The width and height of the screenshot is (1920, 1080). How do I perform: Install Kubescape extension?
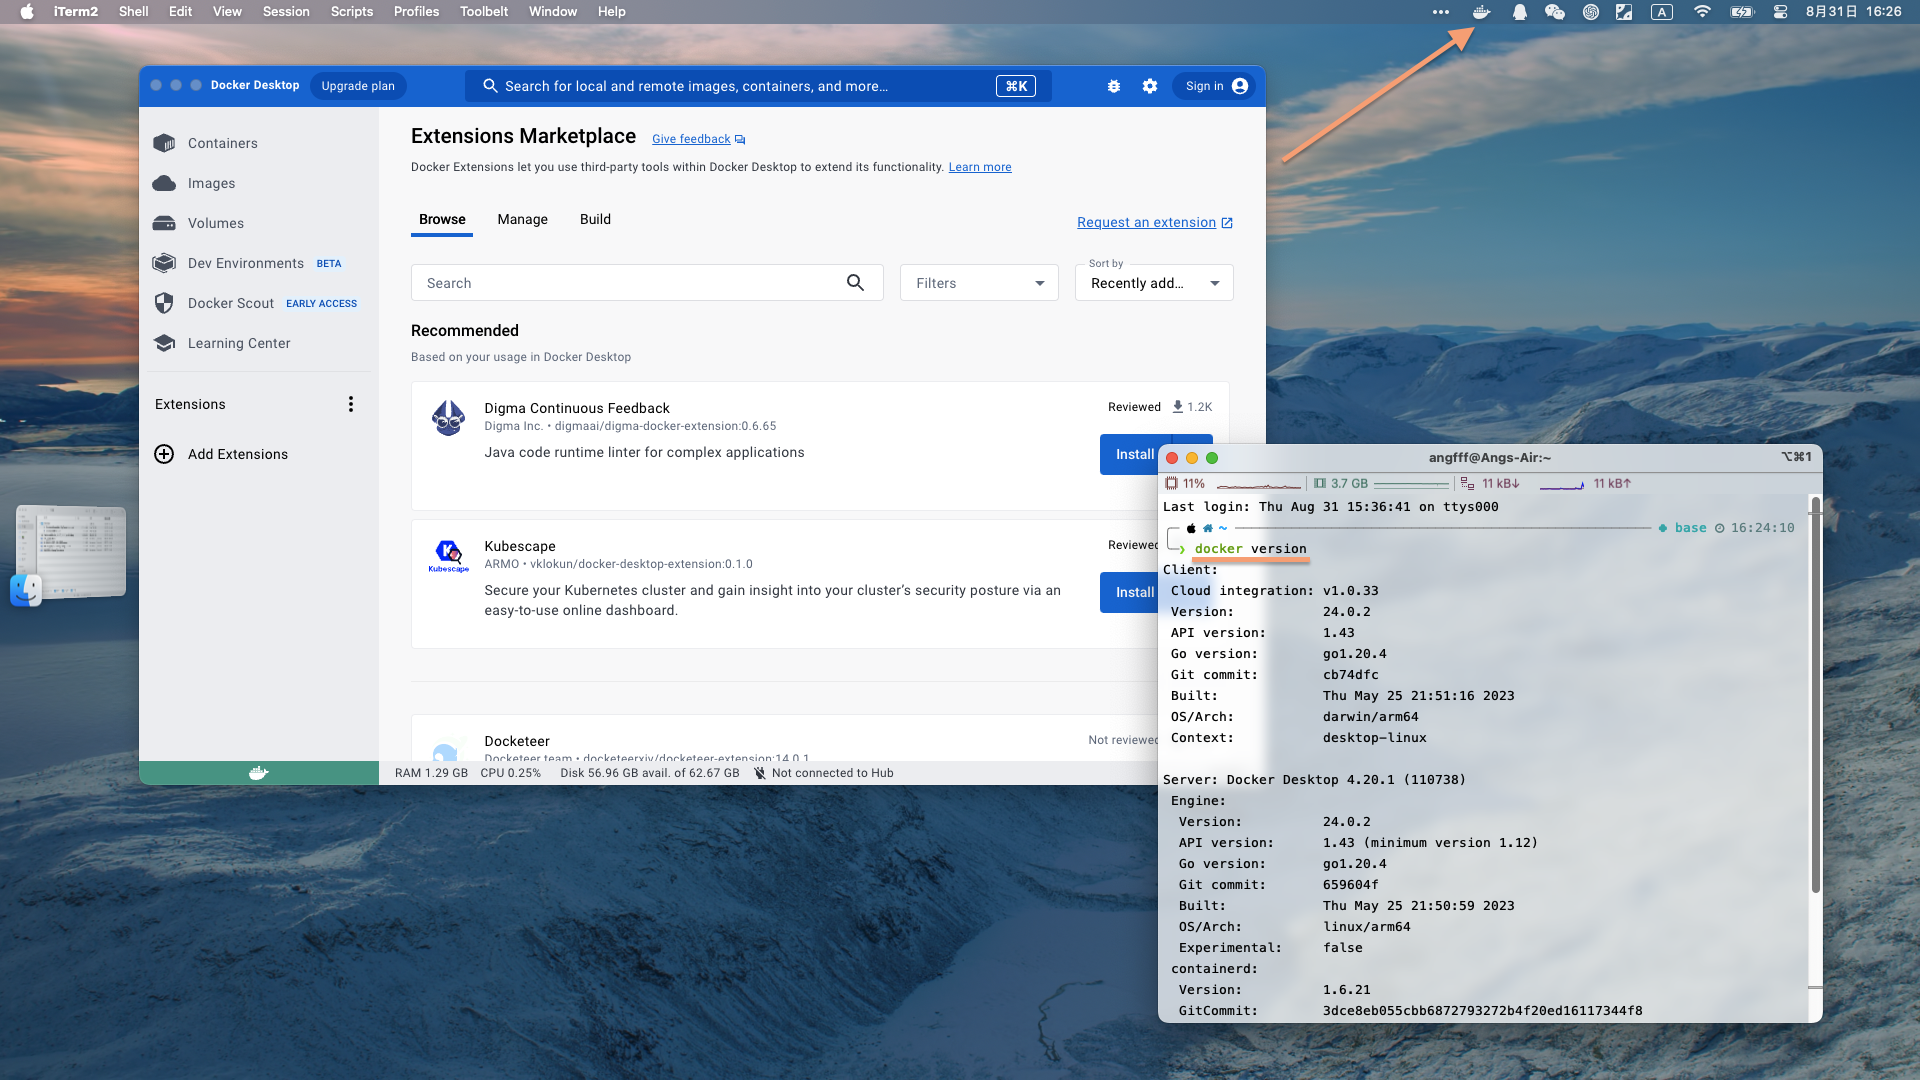(1130, 592)
